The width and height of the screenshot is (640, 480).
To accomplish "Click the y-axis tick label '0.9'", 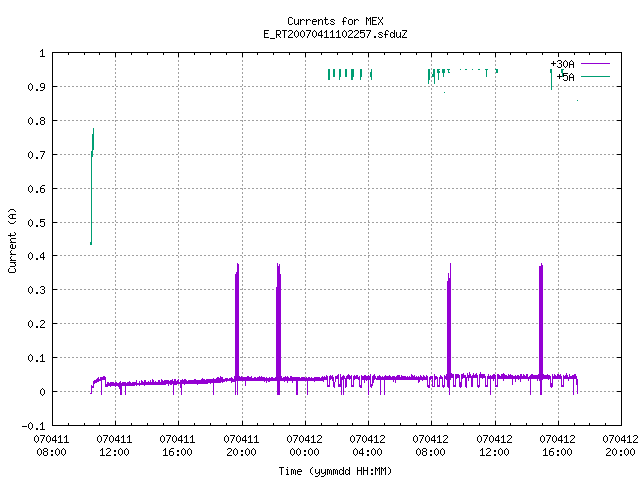I will [36, 87].
